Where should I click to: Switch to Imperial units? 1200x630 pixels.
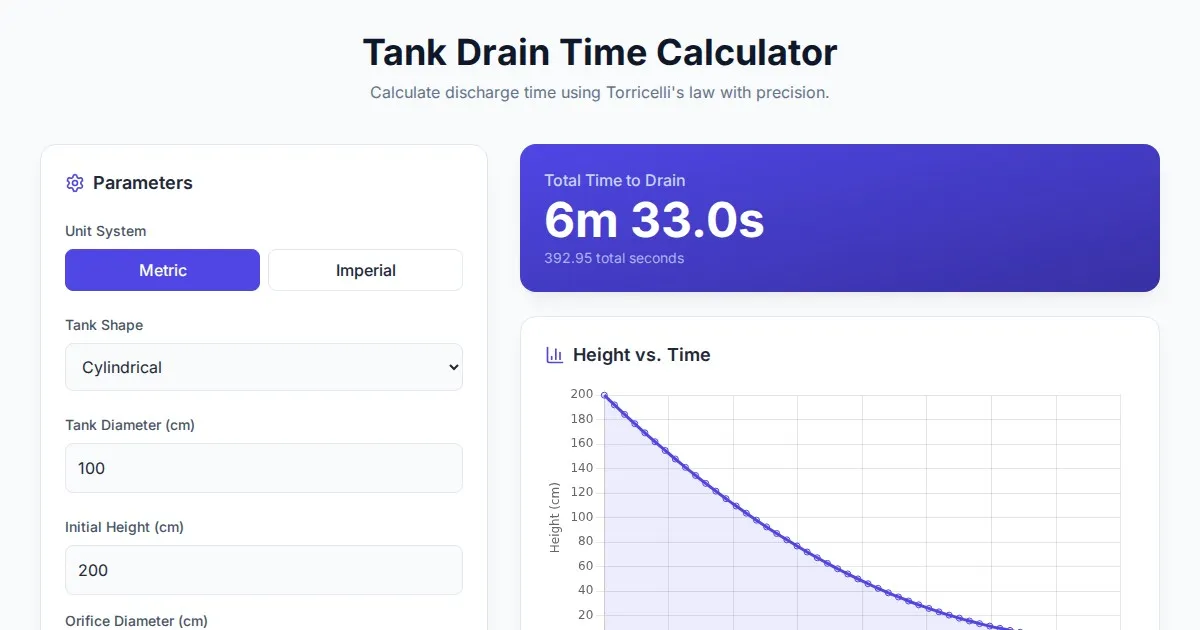[365, 270]
